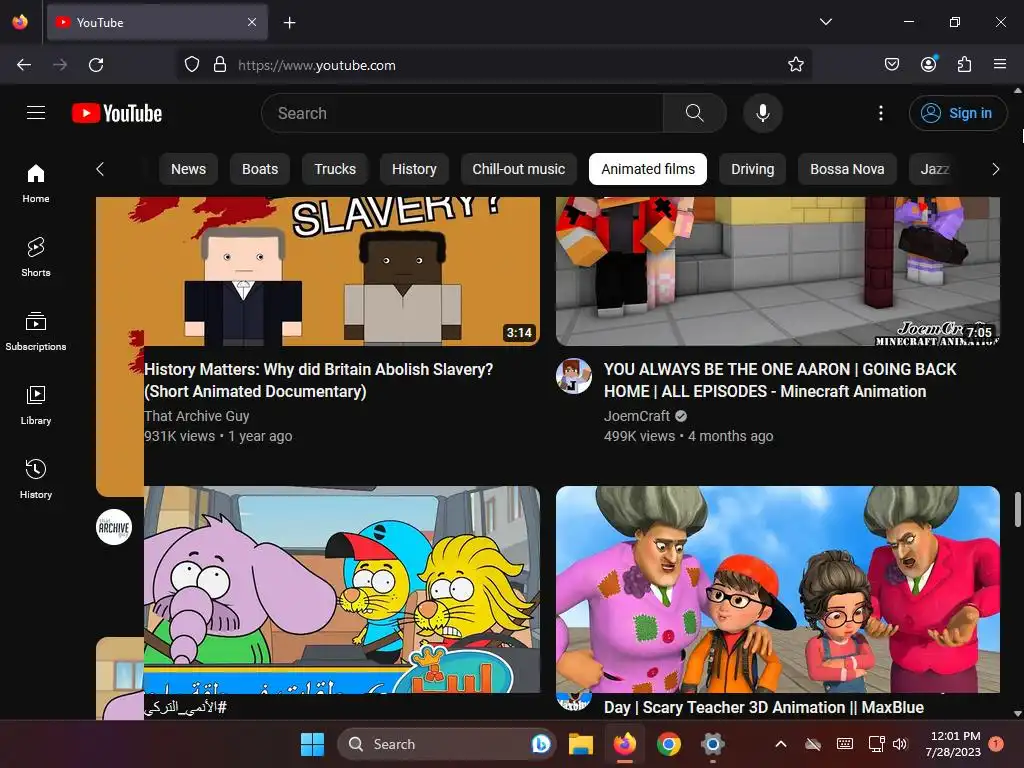
Task: Click the YouTube logo
Action: coord(117,113)
